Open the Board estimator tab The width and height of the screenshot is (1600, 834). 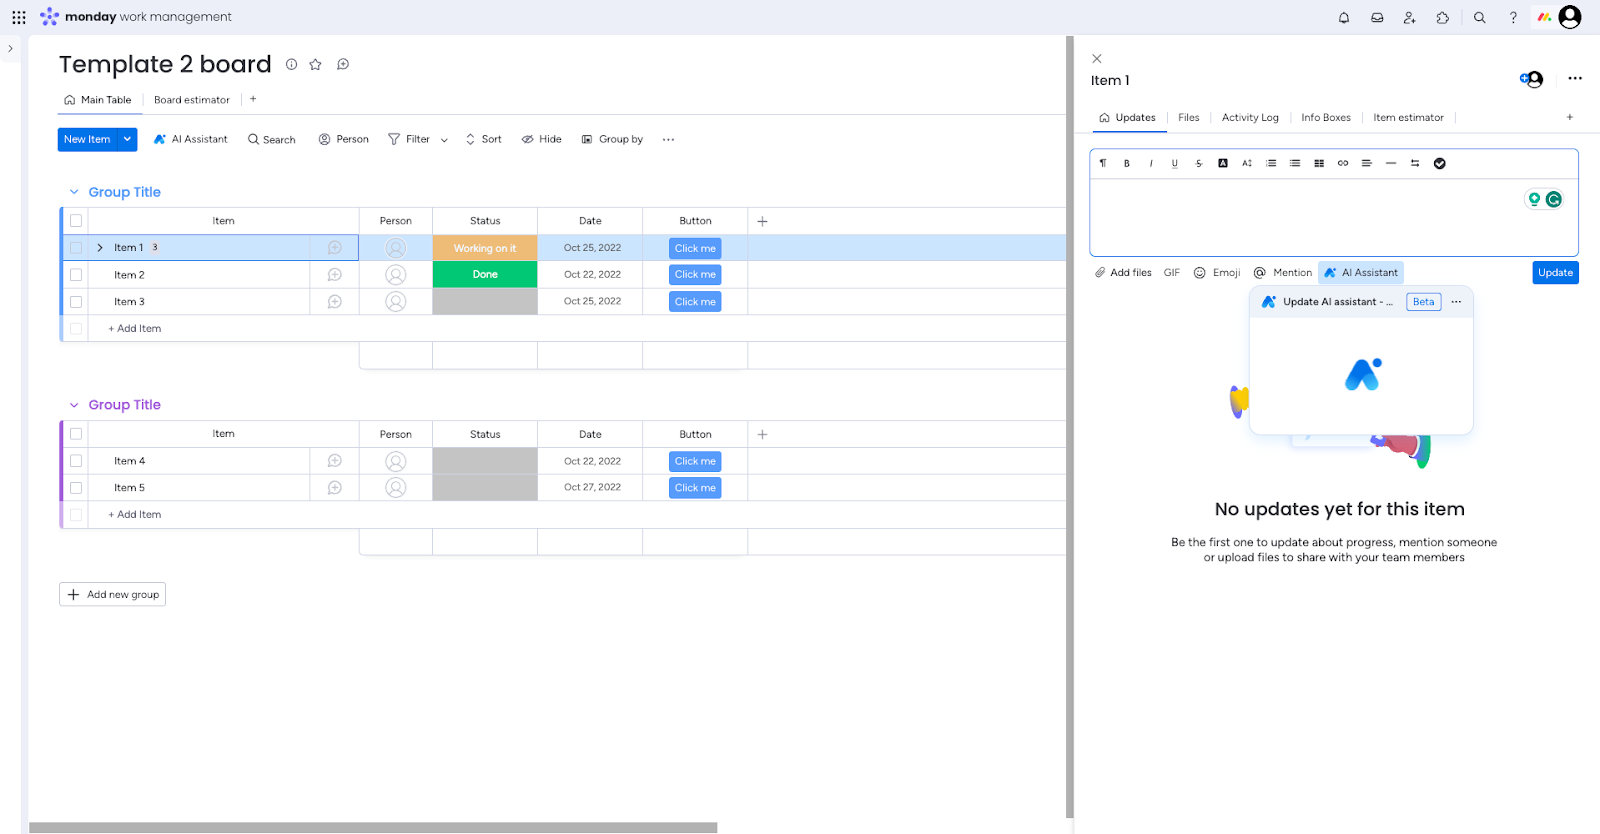(x=191, y=100)
